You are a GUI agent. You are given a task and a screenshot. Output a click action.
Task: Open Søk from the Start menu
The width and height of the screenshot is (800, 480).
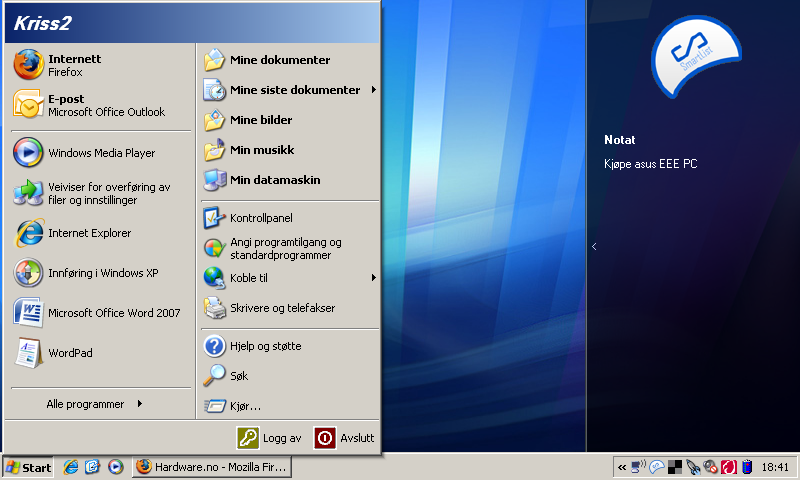point(290,376)
